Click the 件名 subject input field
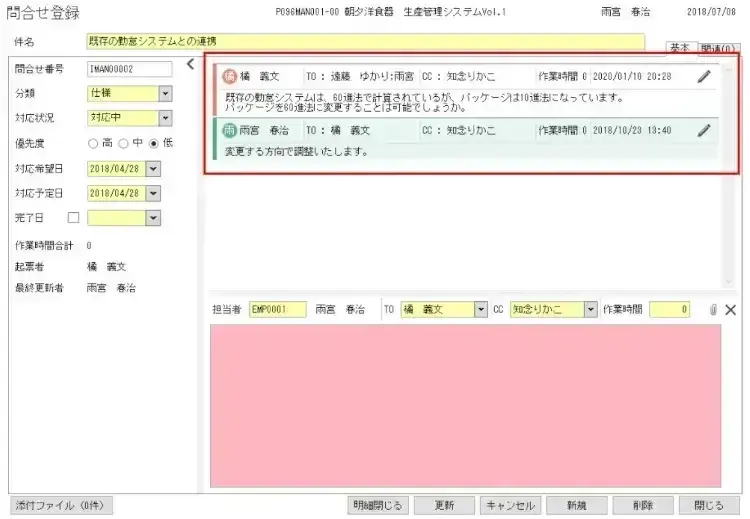This screenshot has width=750, height=519. (x=365, y=42)
